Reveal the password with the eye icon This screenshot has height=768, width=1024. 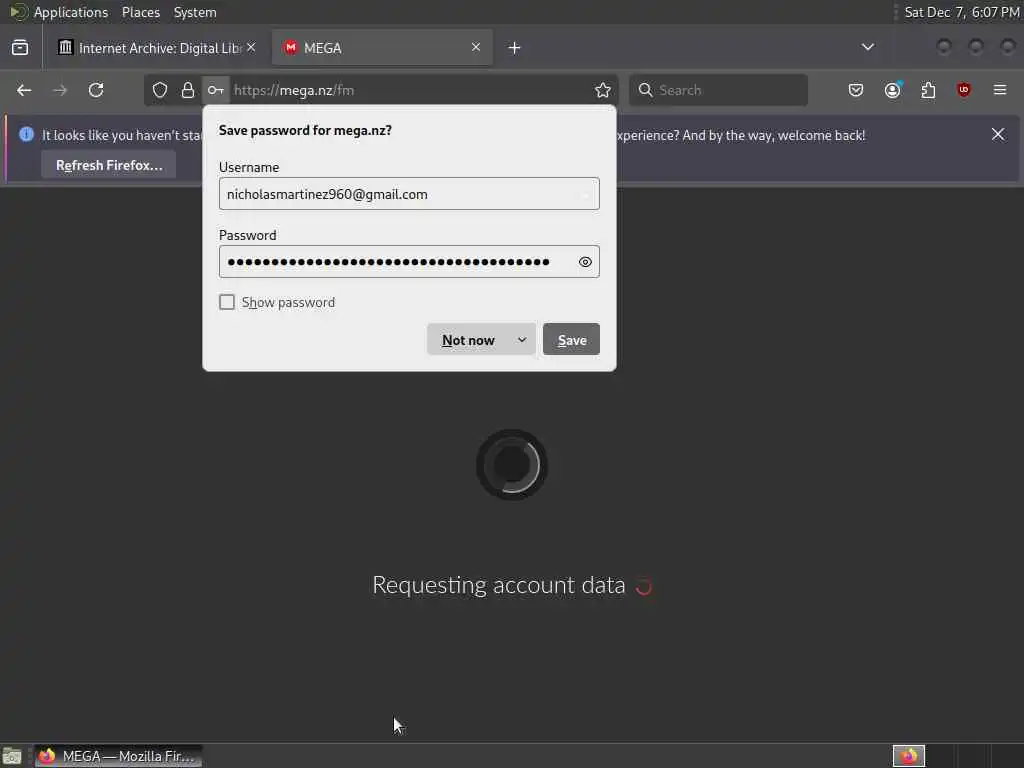pos(585,262)
